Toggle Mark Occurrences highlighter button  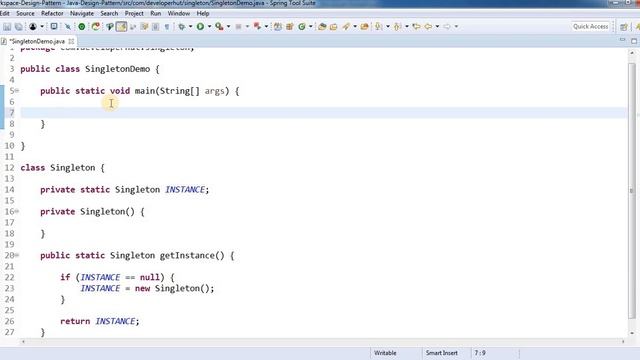121,27
